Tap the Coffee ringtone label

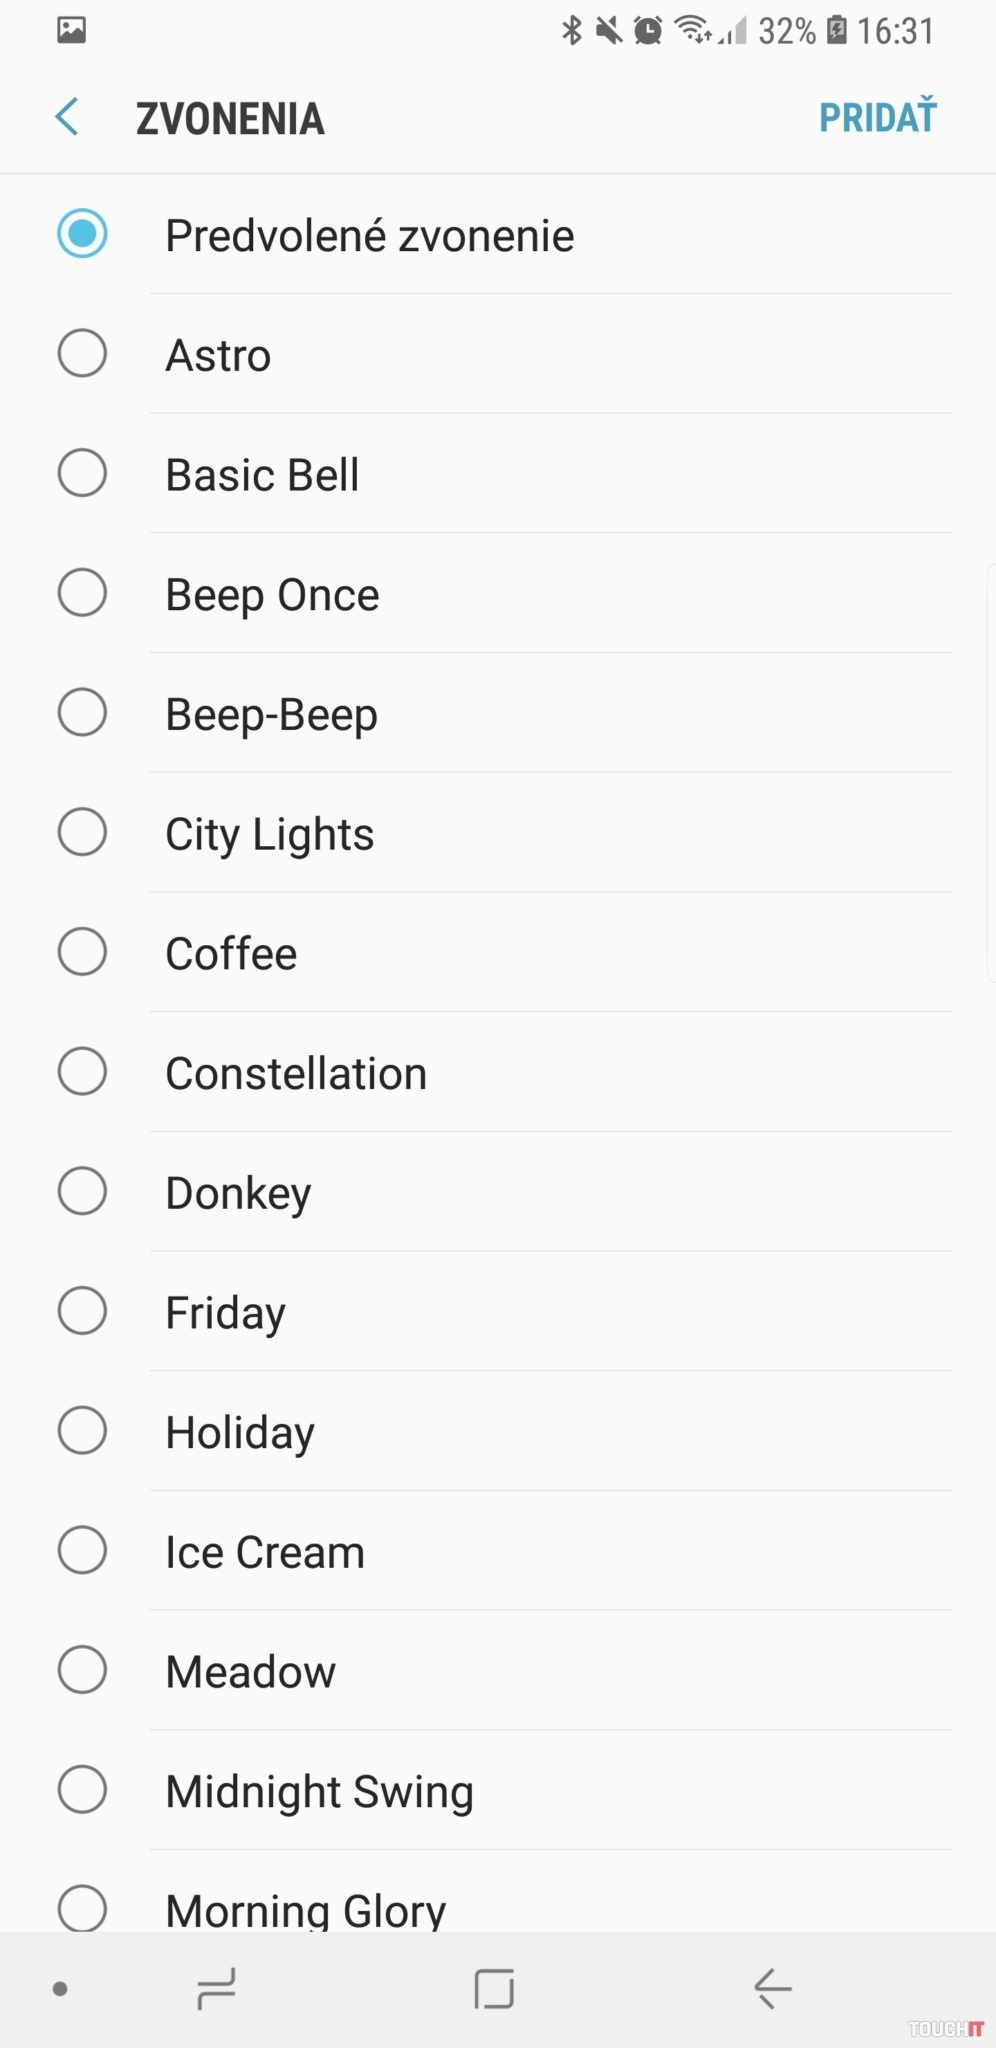point(231,953)
